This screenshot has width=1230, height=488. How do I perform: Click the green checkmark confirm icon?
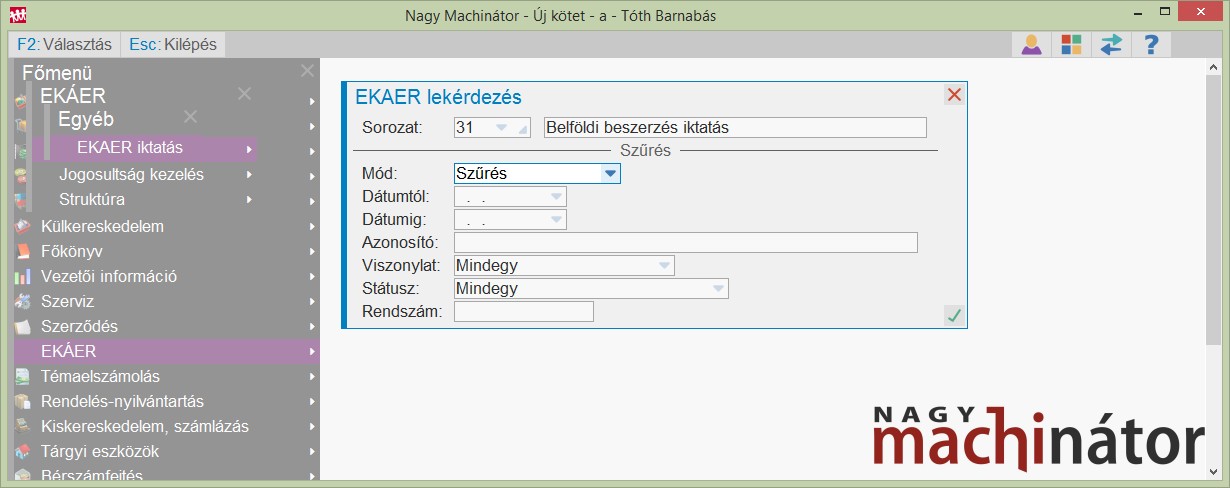[954, 316]
